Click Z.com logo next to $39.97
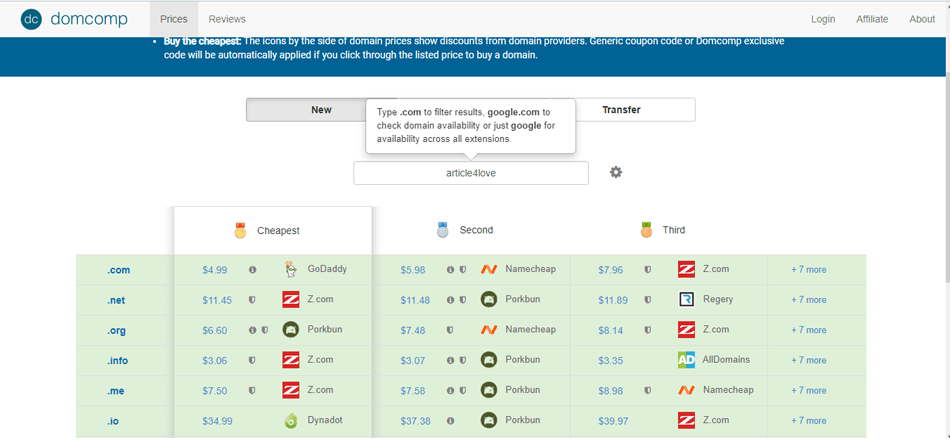Image resolution: width=950 pixels, height=440 pixels. pyautogui.click(x=686, y=421)
